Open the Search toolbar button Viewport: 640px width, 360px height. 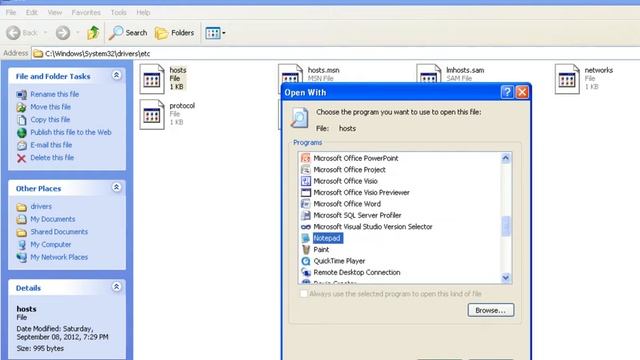click(x=128, y=33)
